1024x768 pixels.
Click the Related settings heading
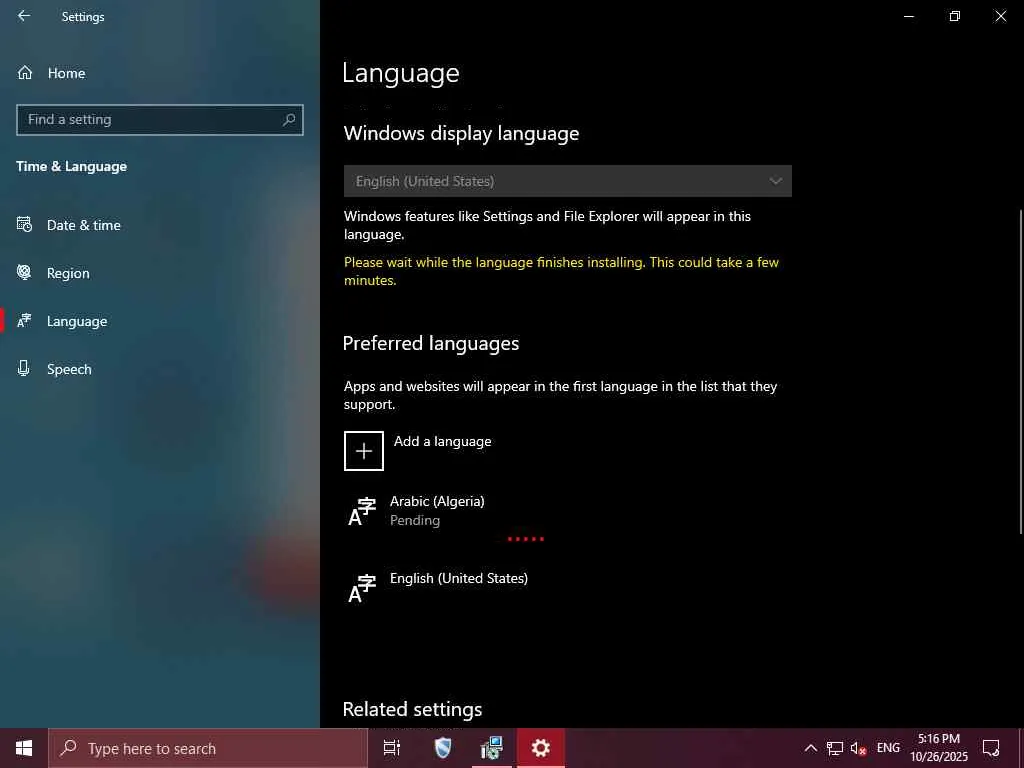pyautogui.click(x=413, y=709)
